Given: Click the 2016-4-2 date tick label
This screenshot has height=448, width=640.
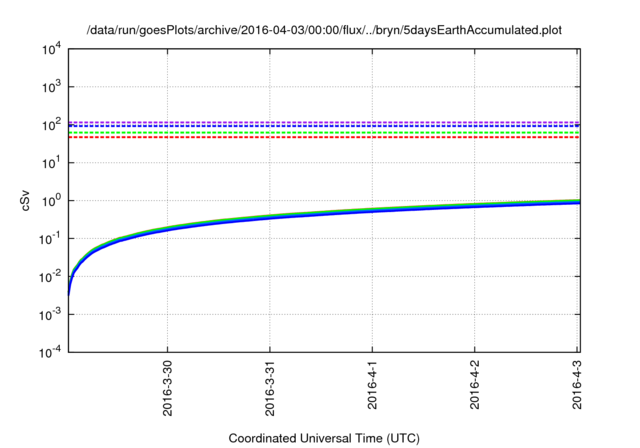Looking at the screenshot, I should coord(475,384).
